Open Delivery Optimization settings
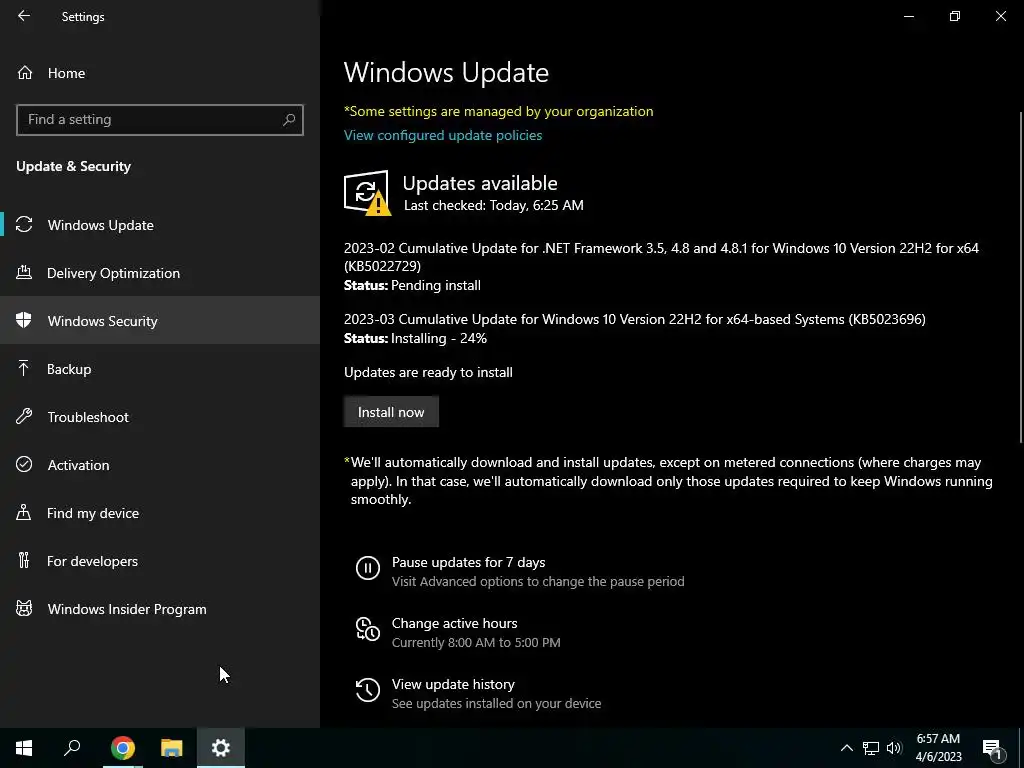Screen dimensions: 1024x768 pos(160,273)
